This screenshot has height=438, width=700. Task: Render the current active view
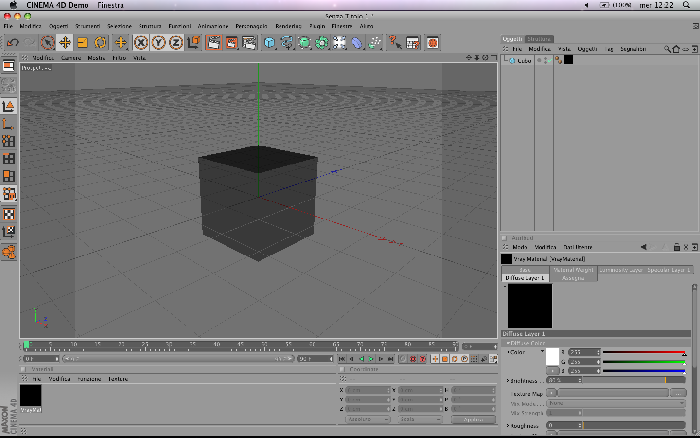(x=214, y=43)
